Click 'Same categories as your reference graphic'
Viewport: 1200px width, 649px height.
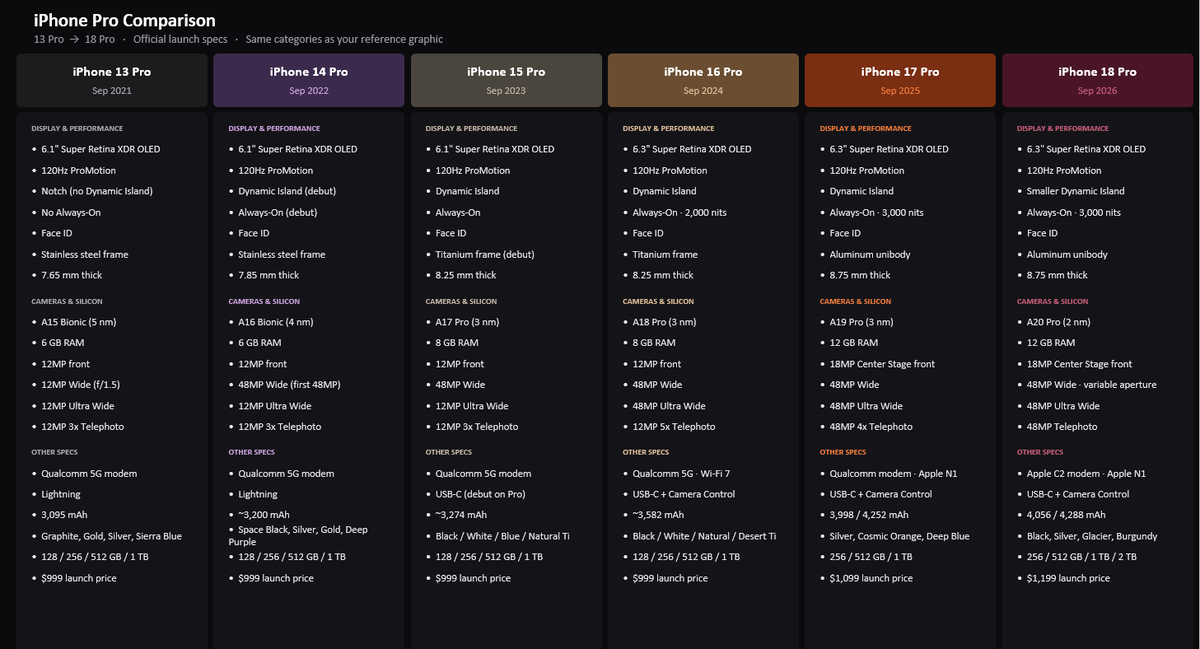[344, 39]
